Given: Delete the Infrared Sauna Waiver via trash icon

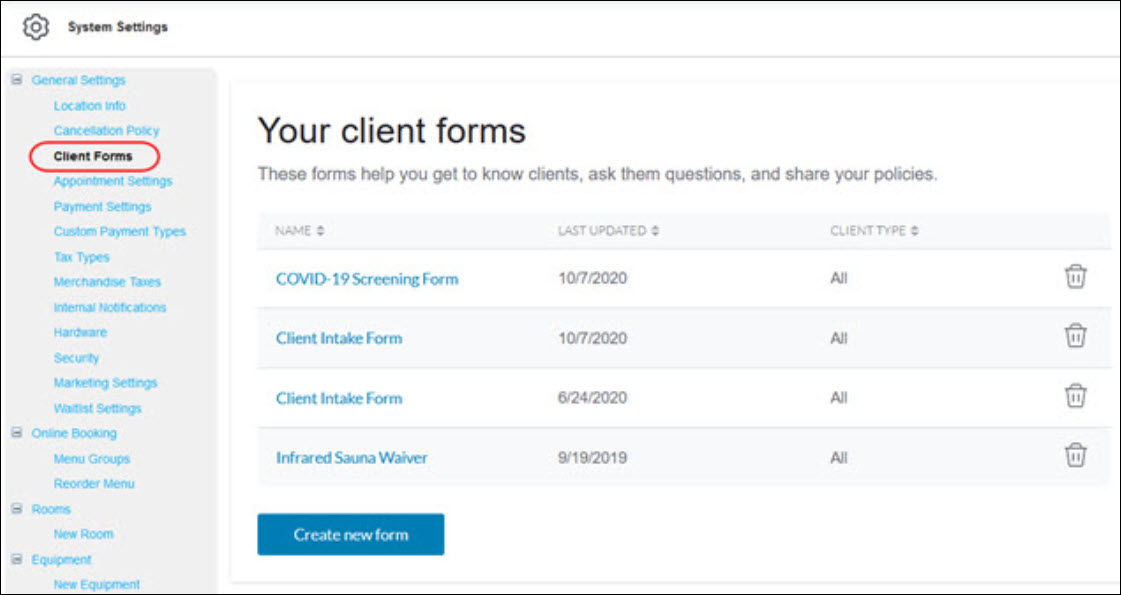Looking at the screenshot, I should pos(1075,455).
